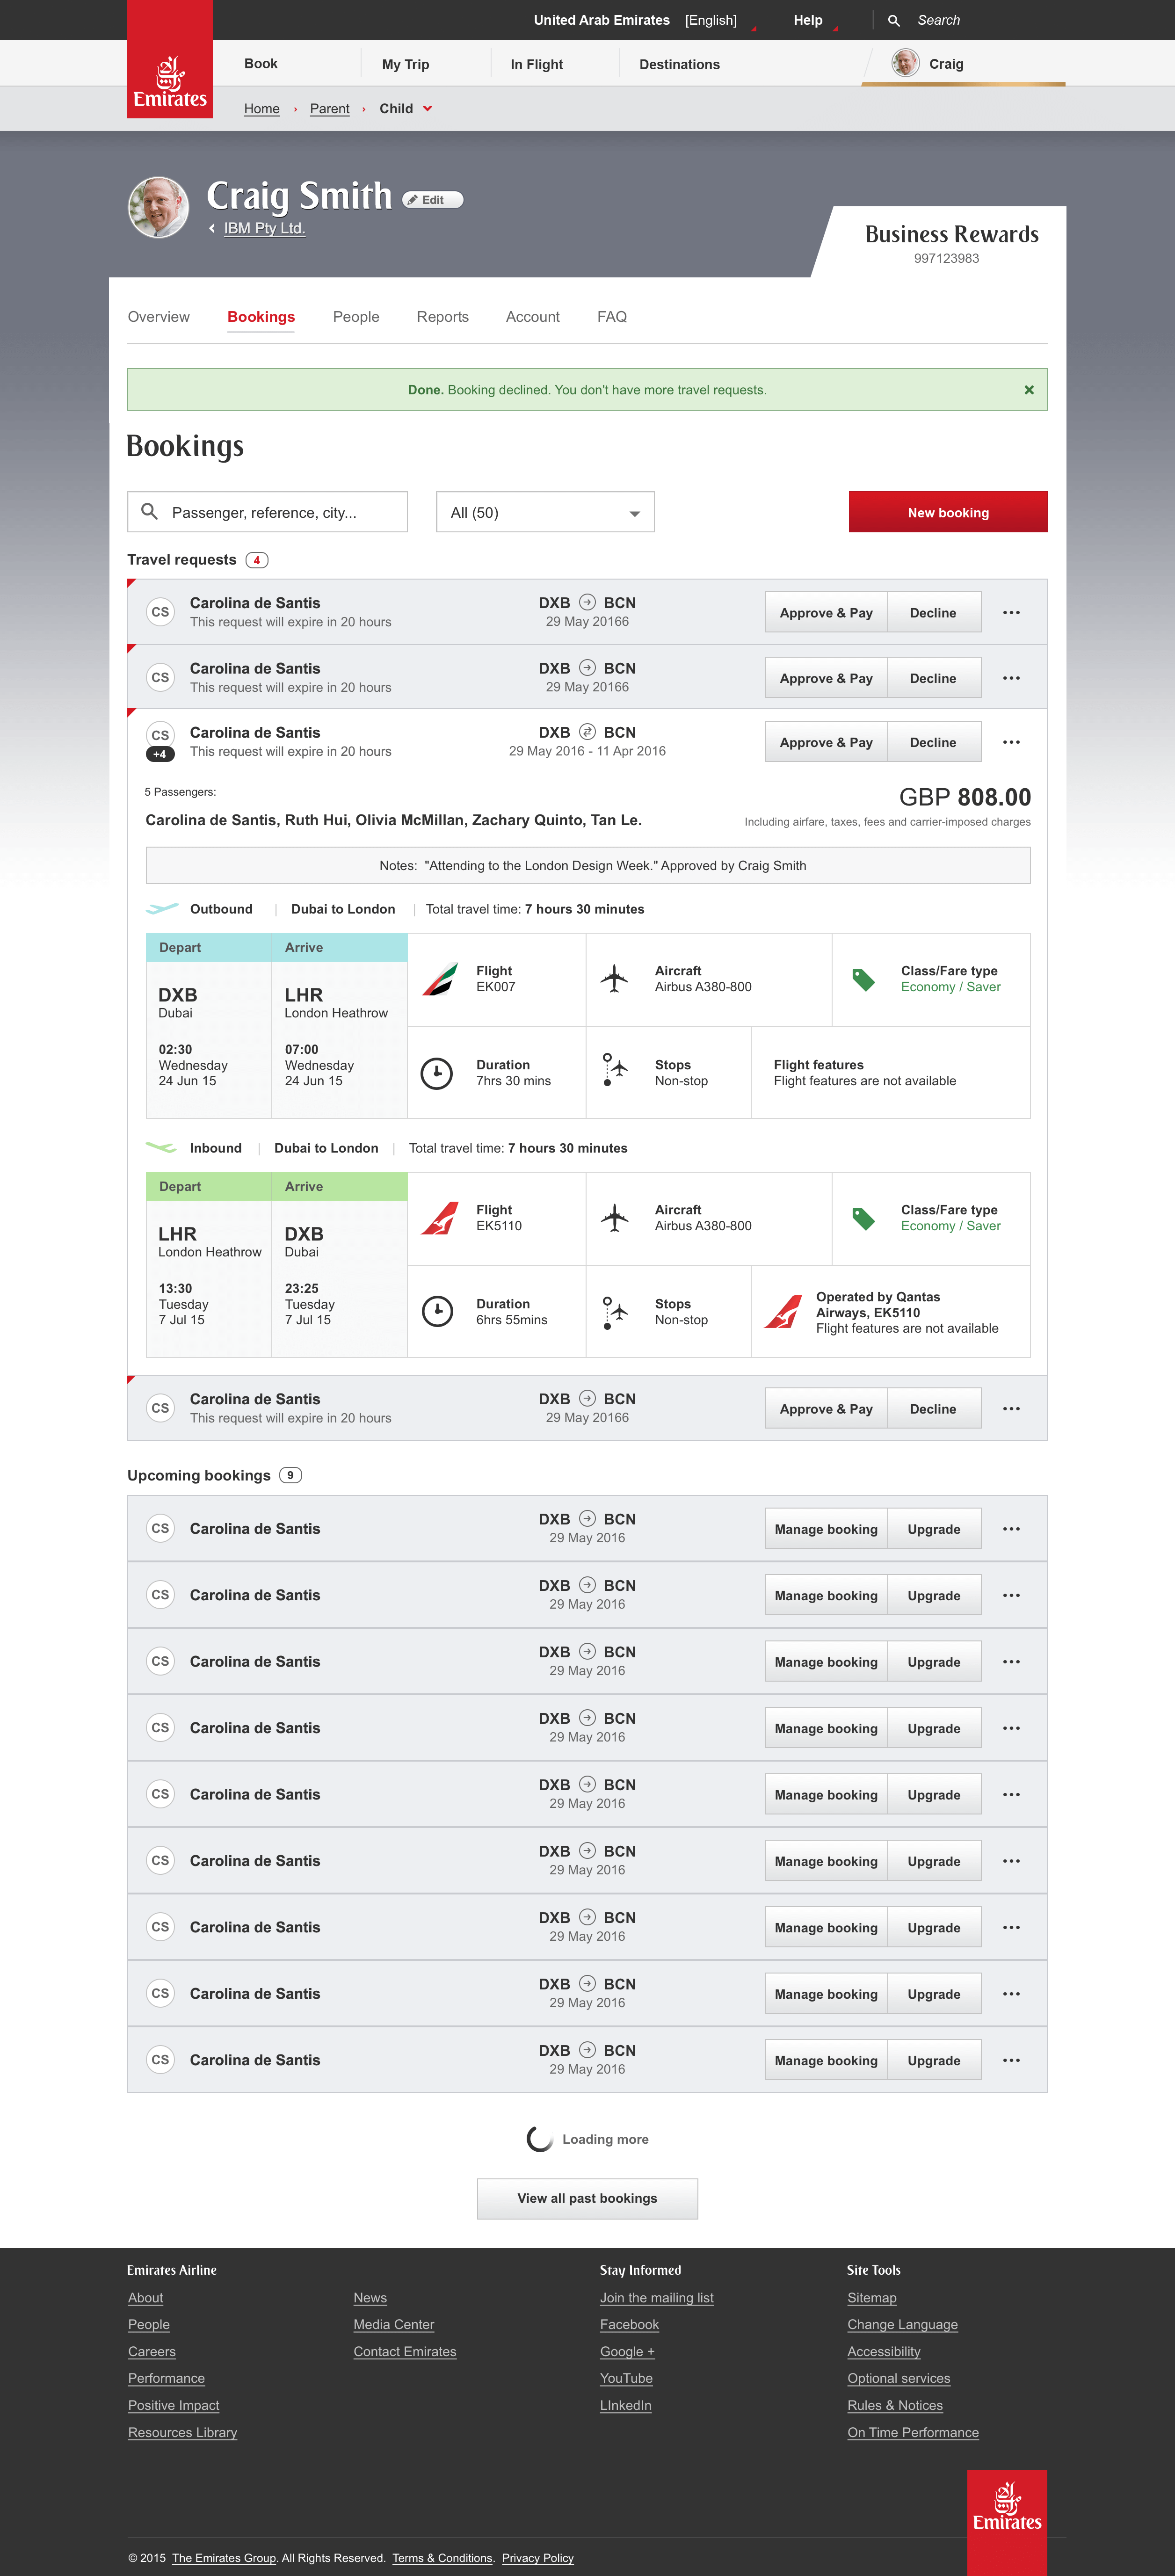This screenshot has width=1175, height=2576.
Task: Open Privacy Policy footer link
Action: [x=538, y=2558]
